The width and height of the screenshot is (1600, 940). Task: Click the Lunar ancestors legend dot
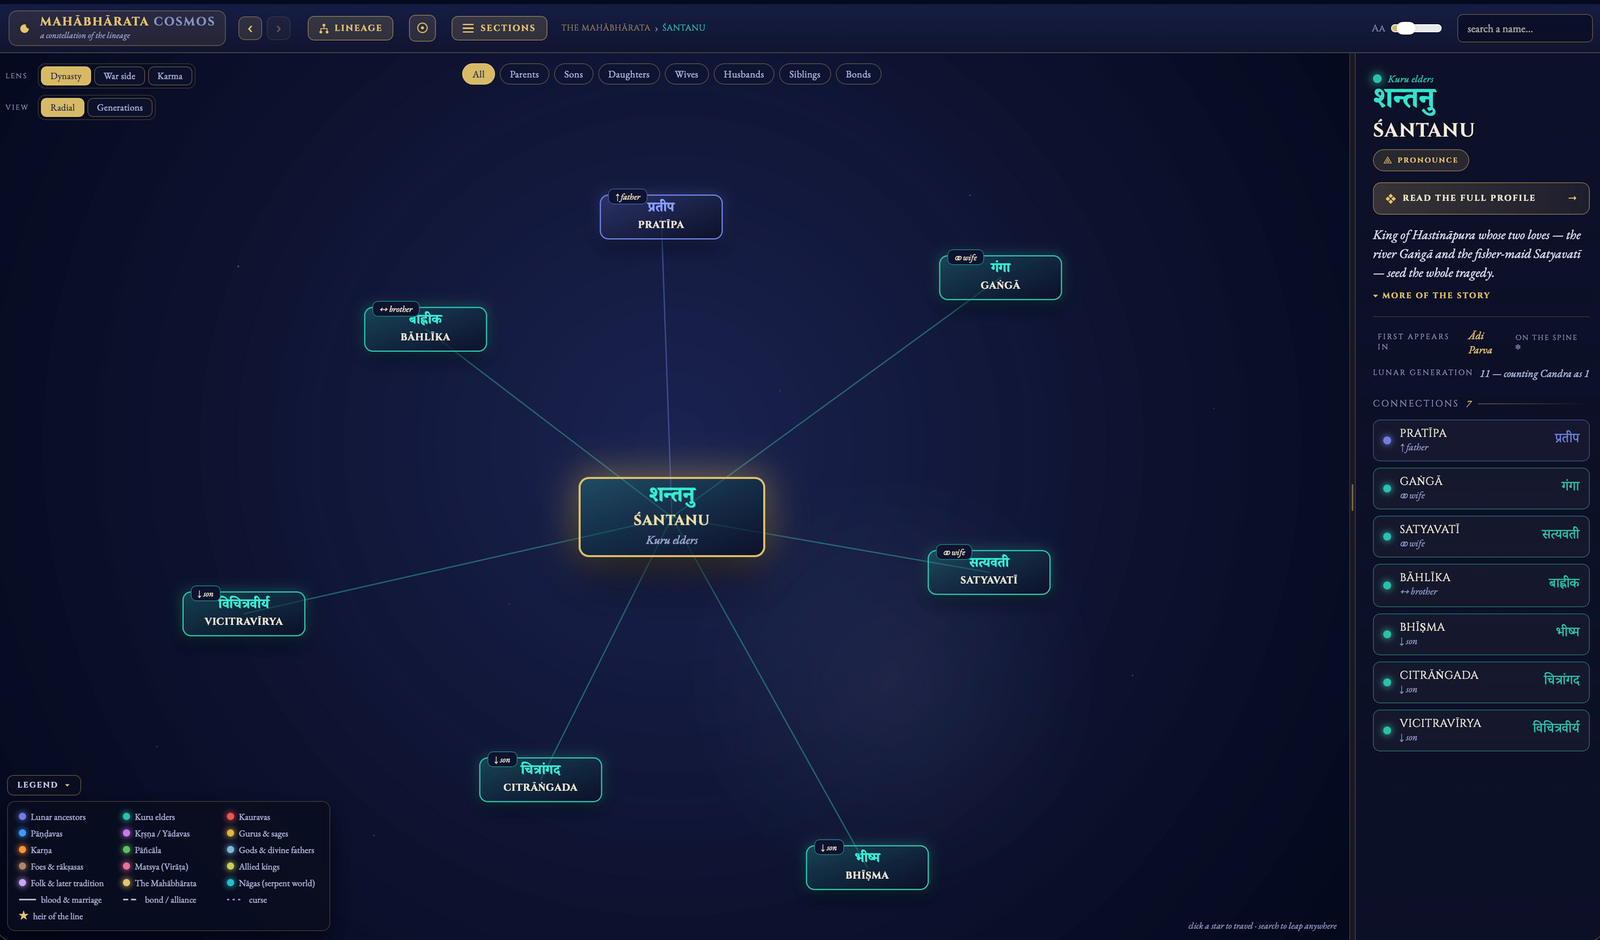point(22,817)
